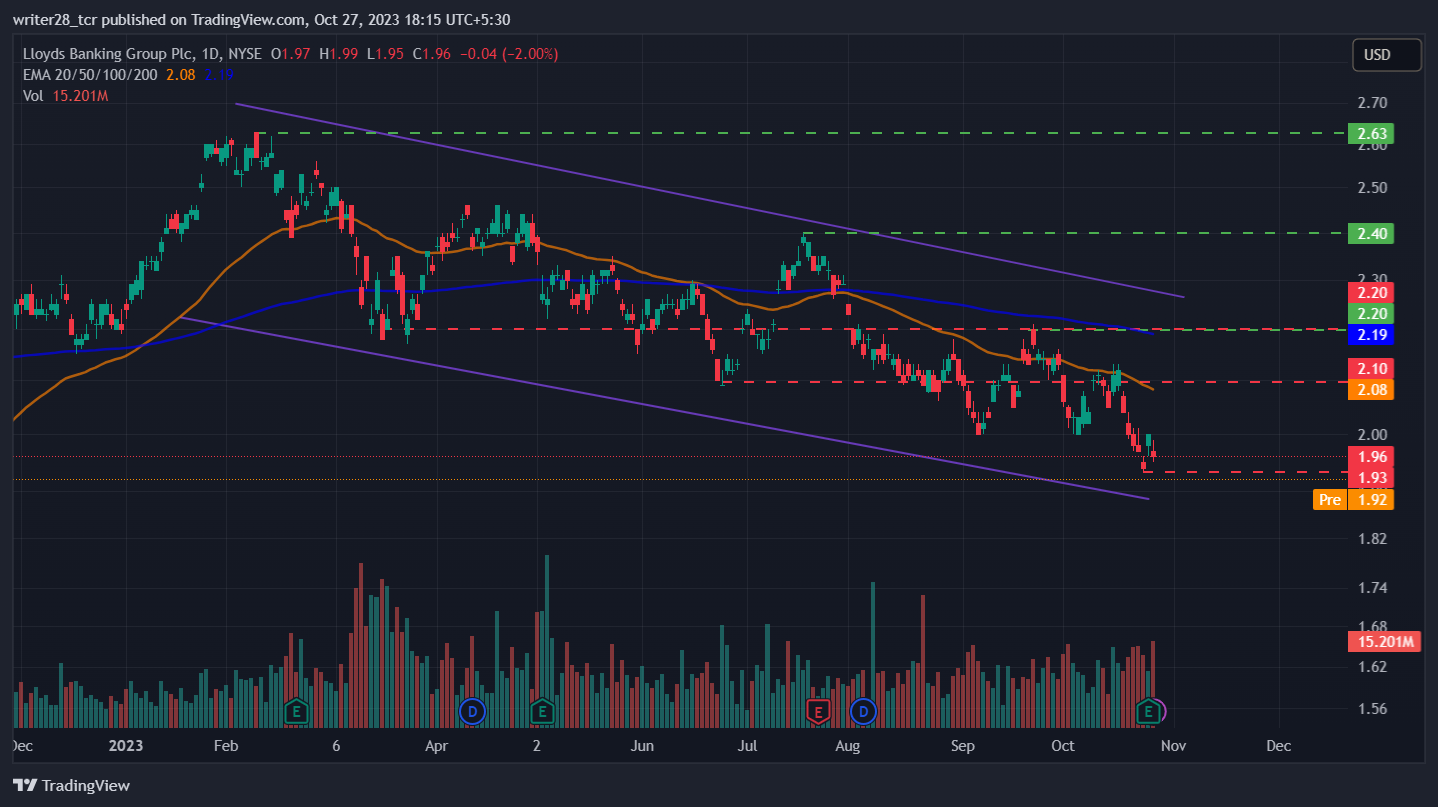Click the orange 2.08 price-axis label
This screenshot has height=807, width=1438.
pyautogui.click(x=1370, y=390)
